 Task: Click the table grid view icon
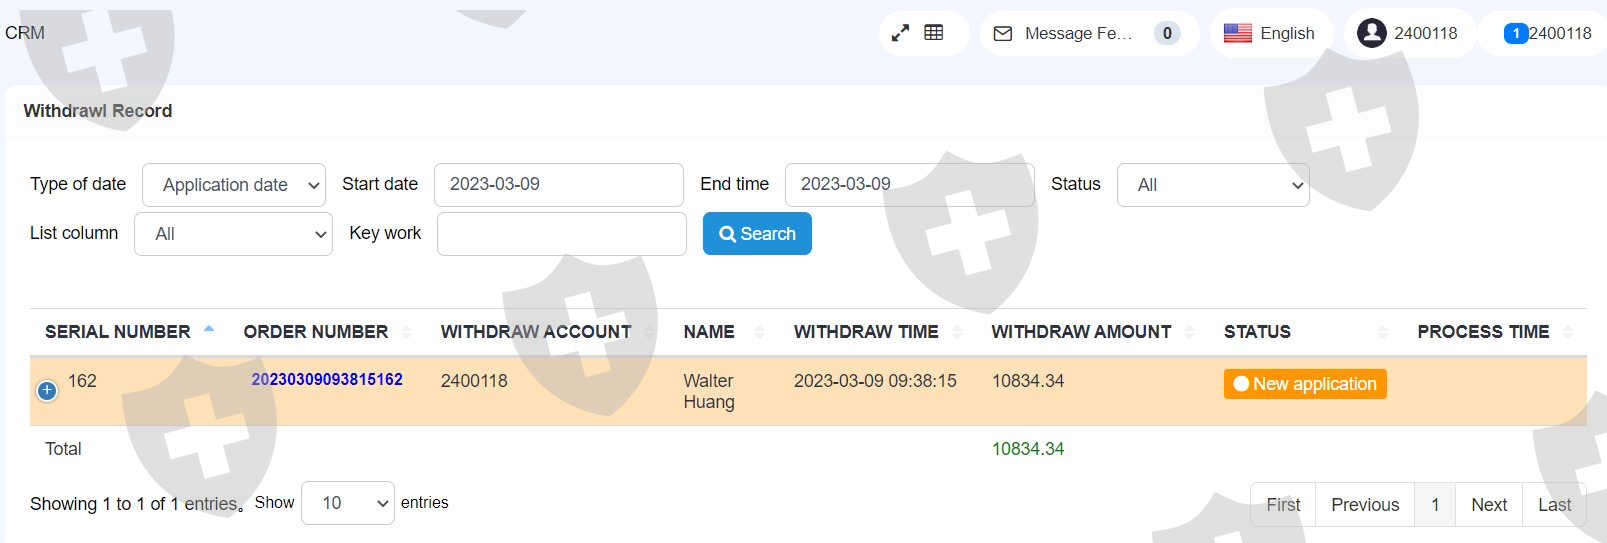coord(934,33)
